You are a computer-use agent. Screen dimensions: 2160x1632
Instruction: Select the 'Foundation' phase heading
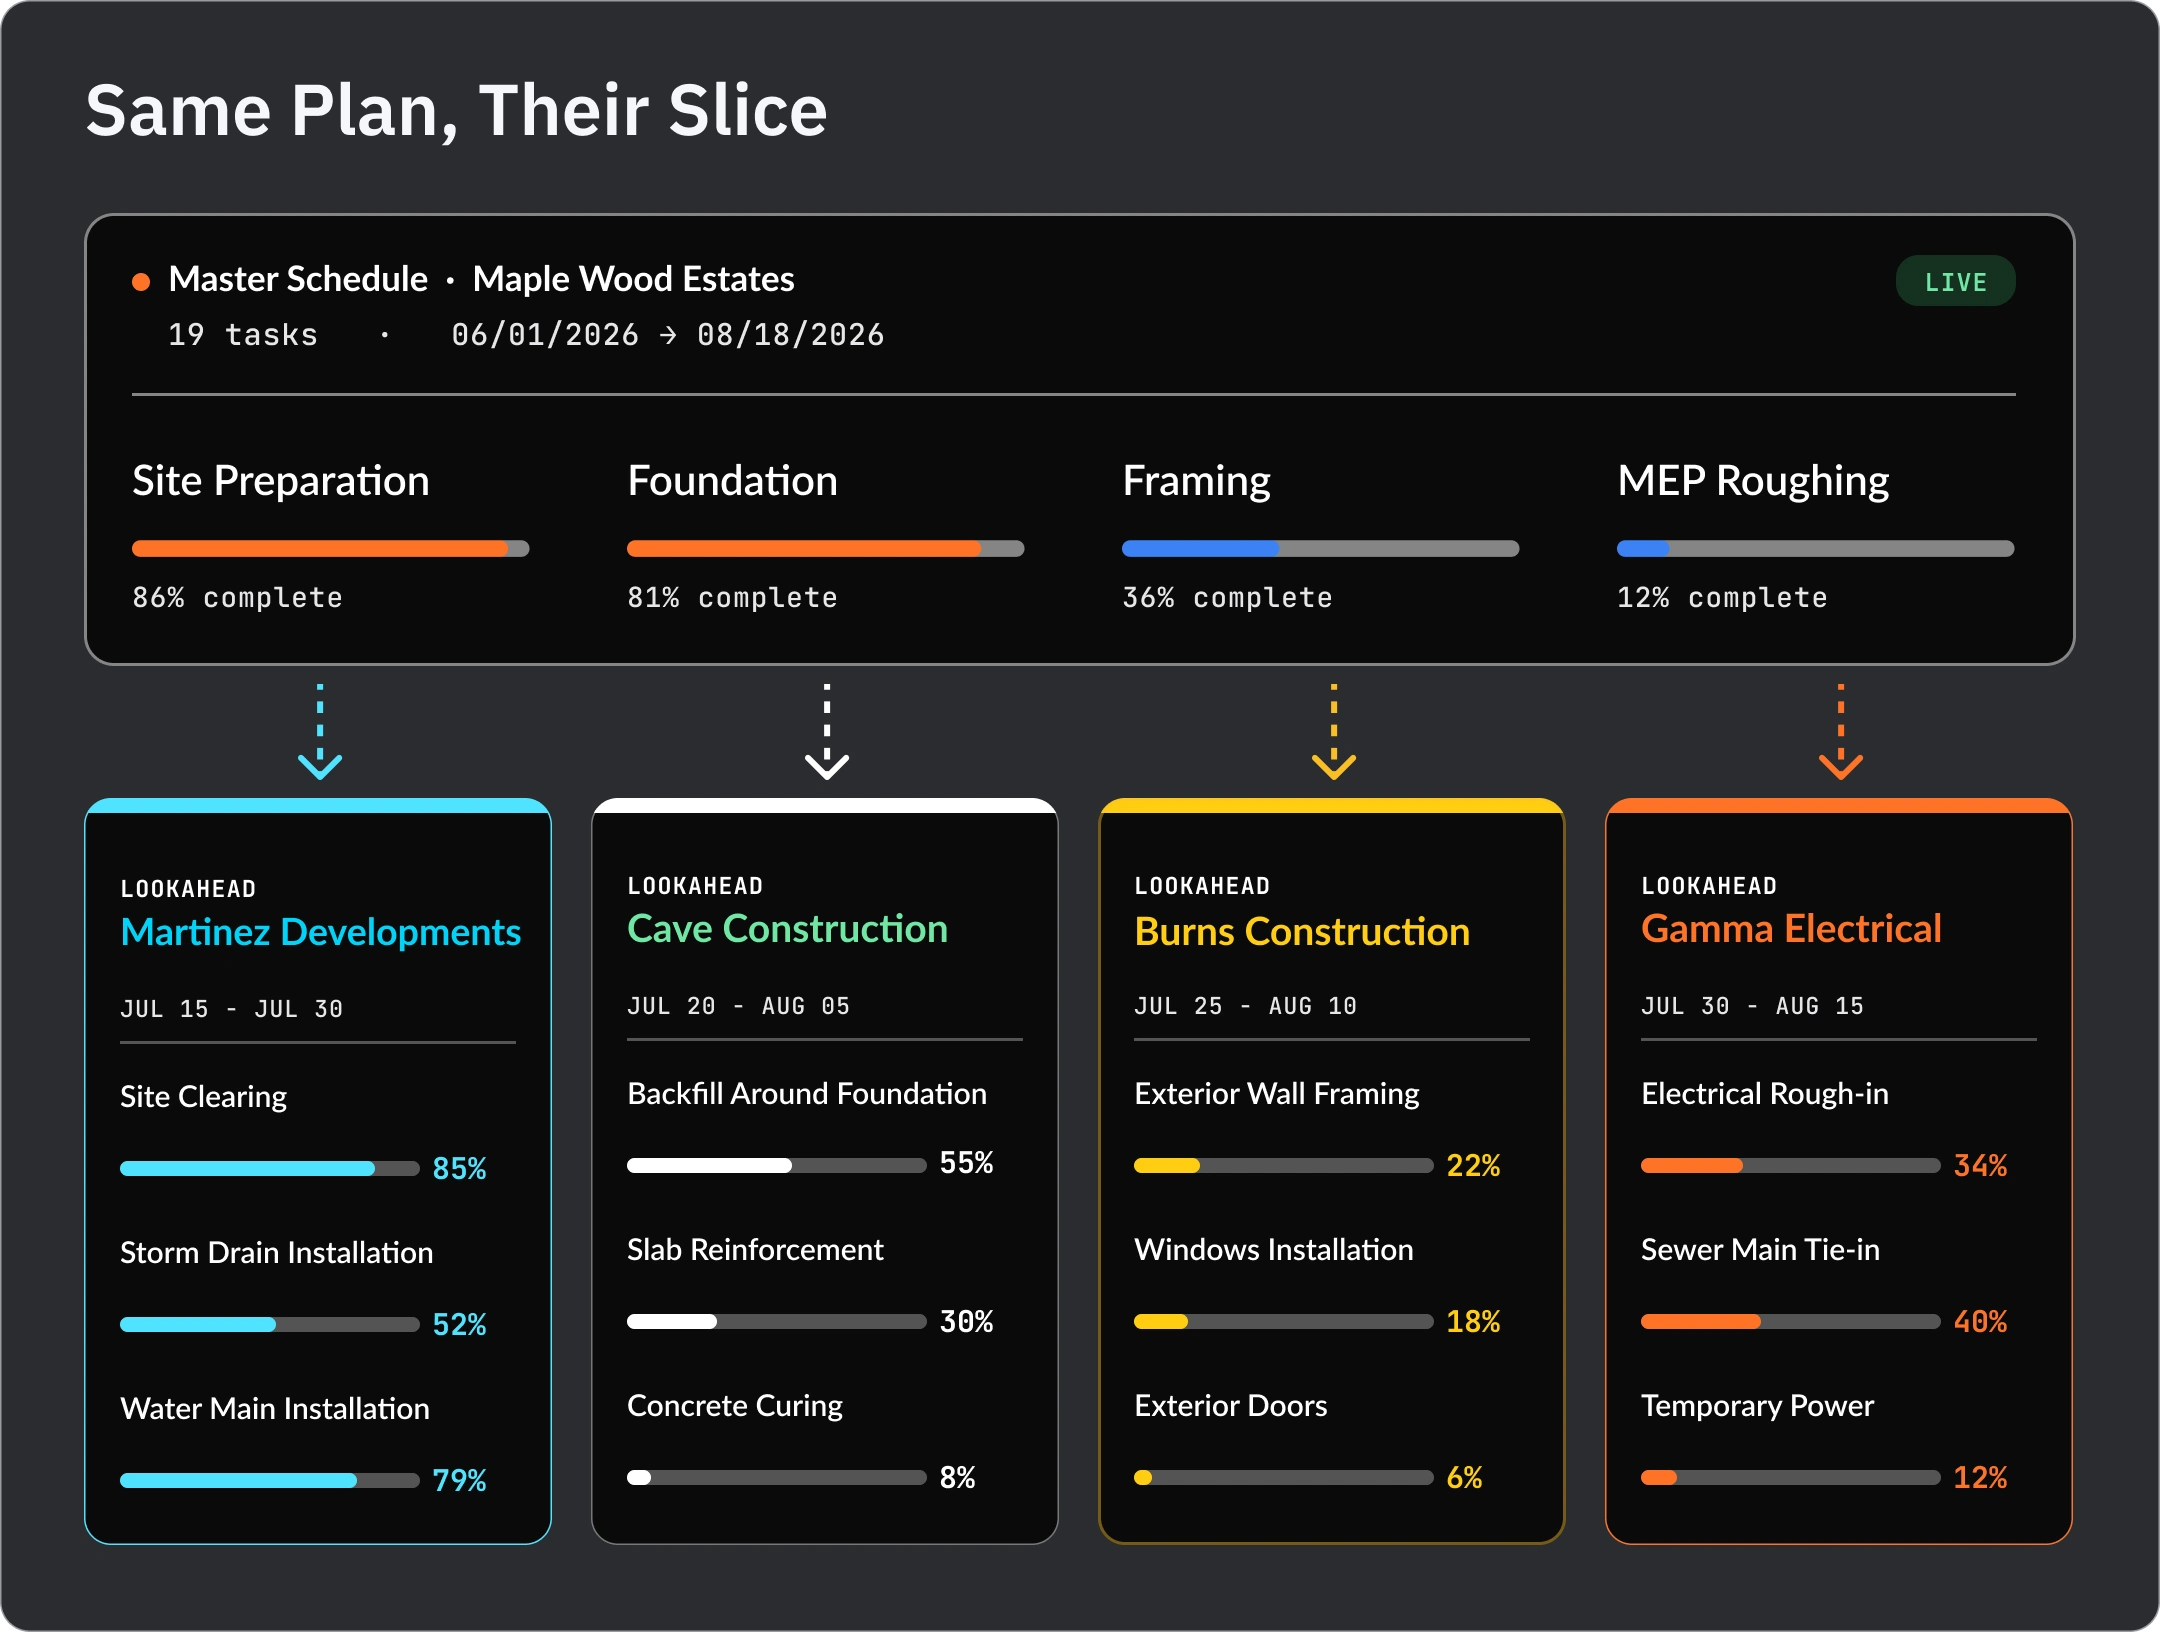[x=732, y=481]
